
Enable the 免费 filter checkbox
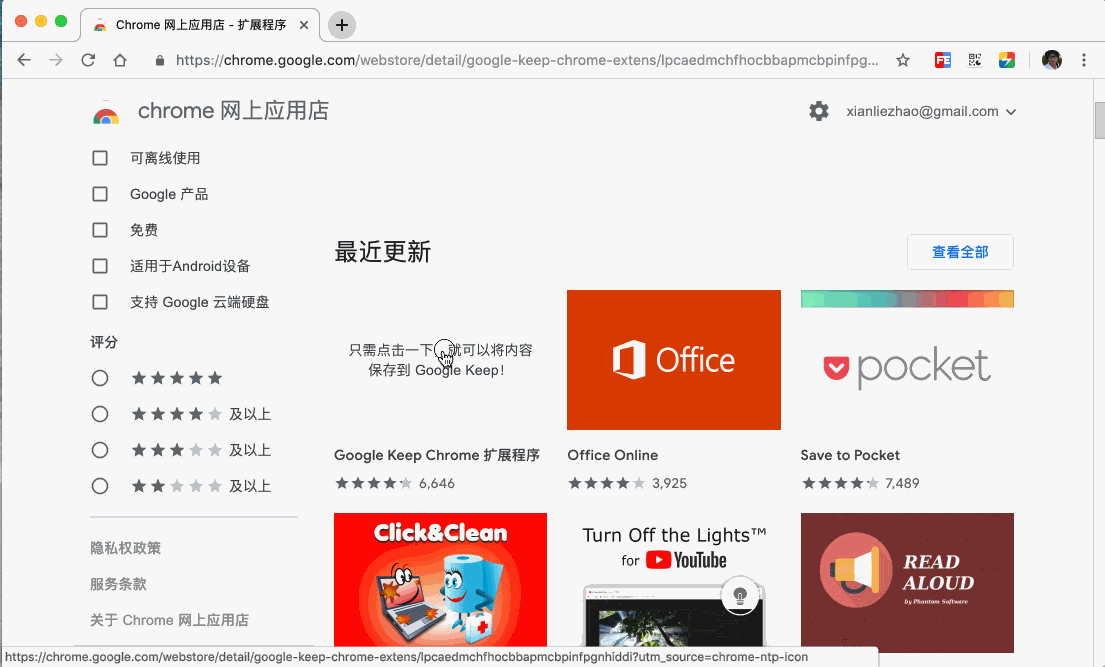tap(100, 230)
